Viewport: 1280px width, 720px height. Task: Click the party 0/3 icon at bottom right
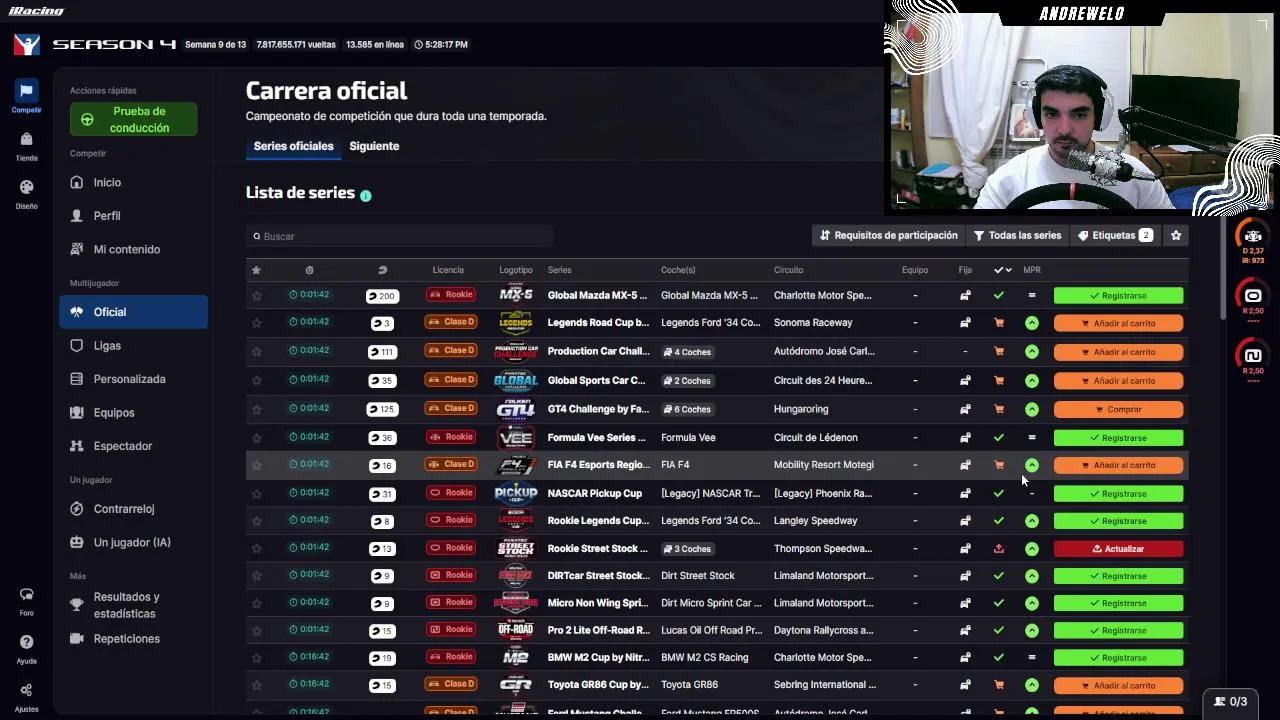[x=1230, y=702]
